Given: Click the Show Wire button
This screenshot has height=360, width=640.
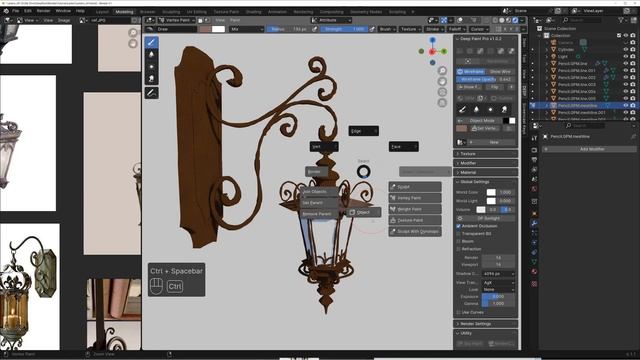Looking at the screenshot, I should (500, 71).
